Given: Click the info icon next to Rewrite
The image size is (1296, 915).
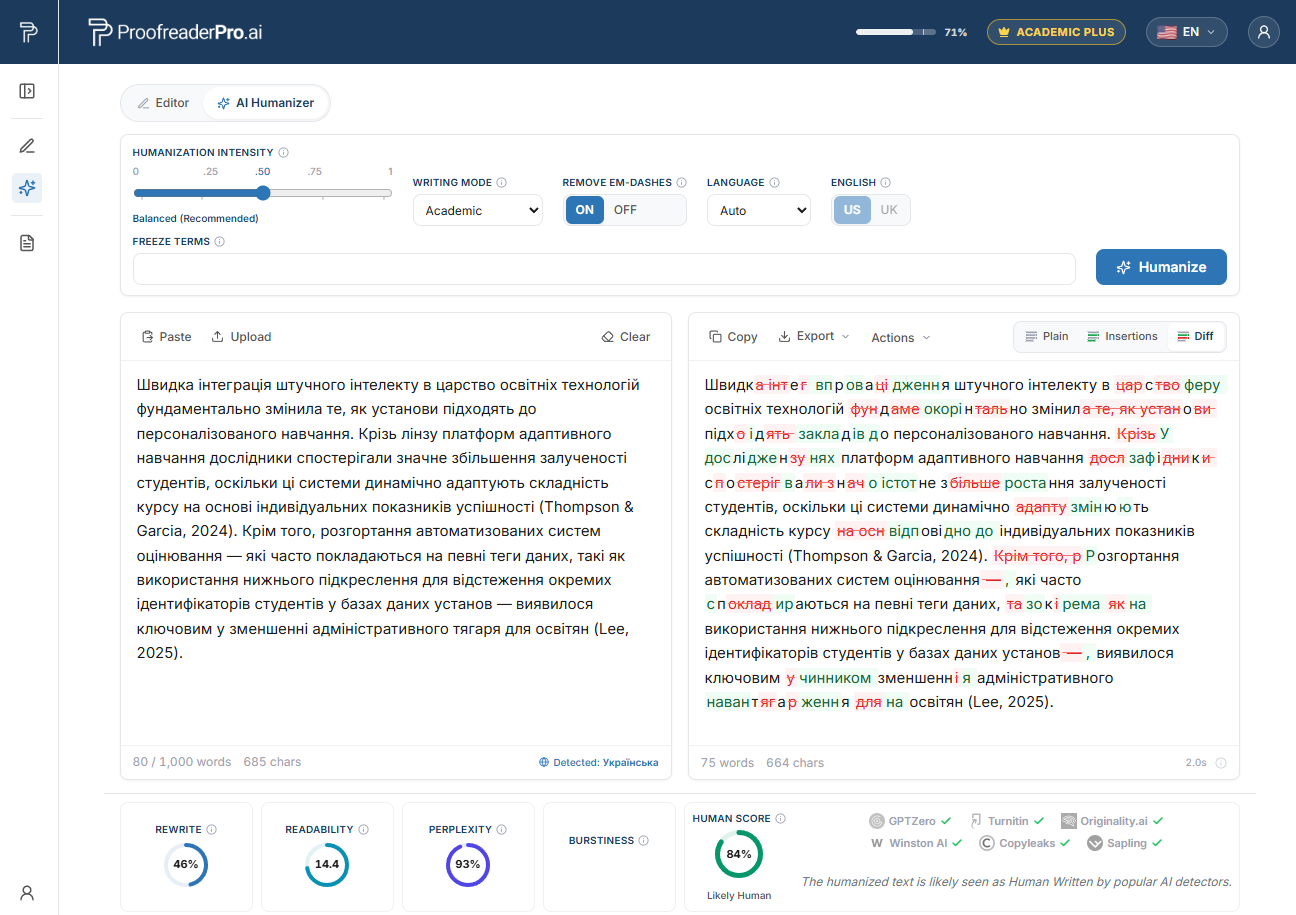Looking at the screenshot, I should click(212, 830).
